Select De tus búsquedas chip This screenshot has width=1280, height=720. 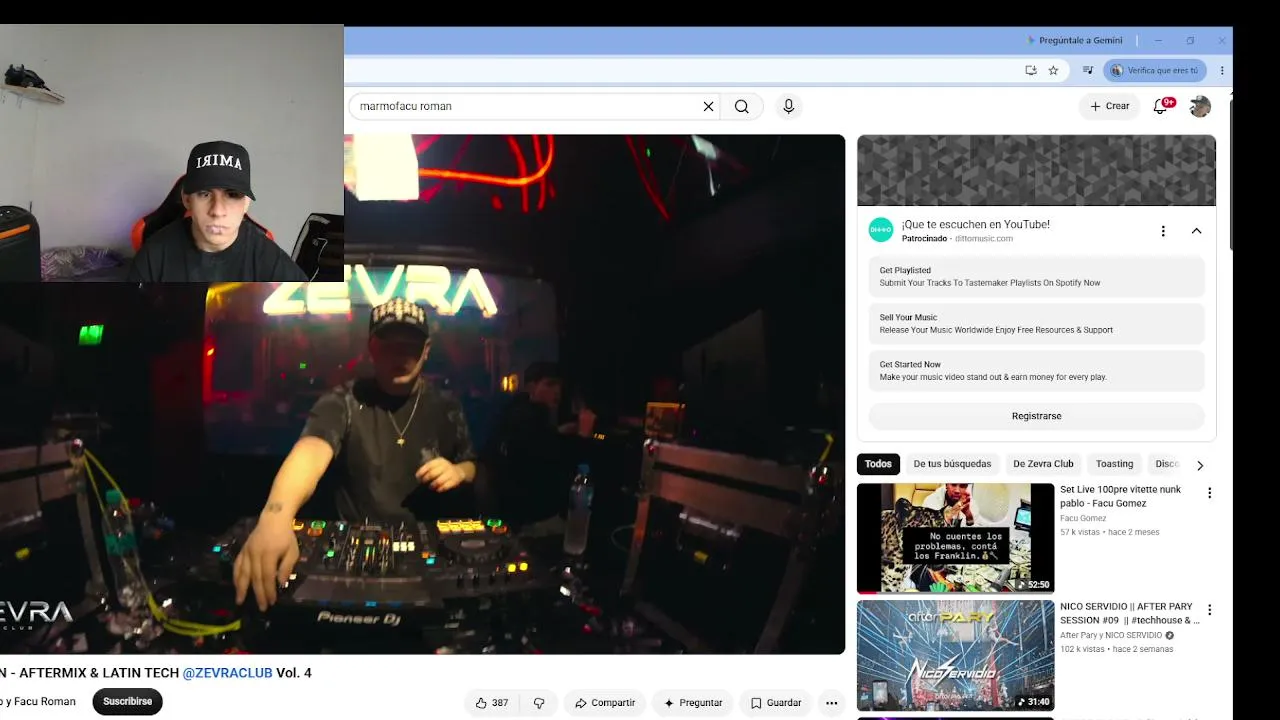(952, 464)
